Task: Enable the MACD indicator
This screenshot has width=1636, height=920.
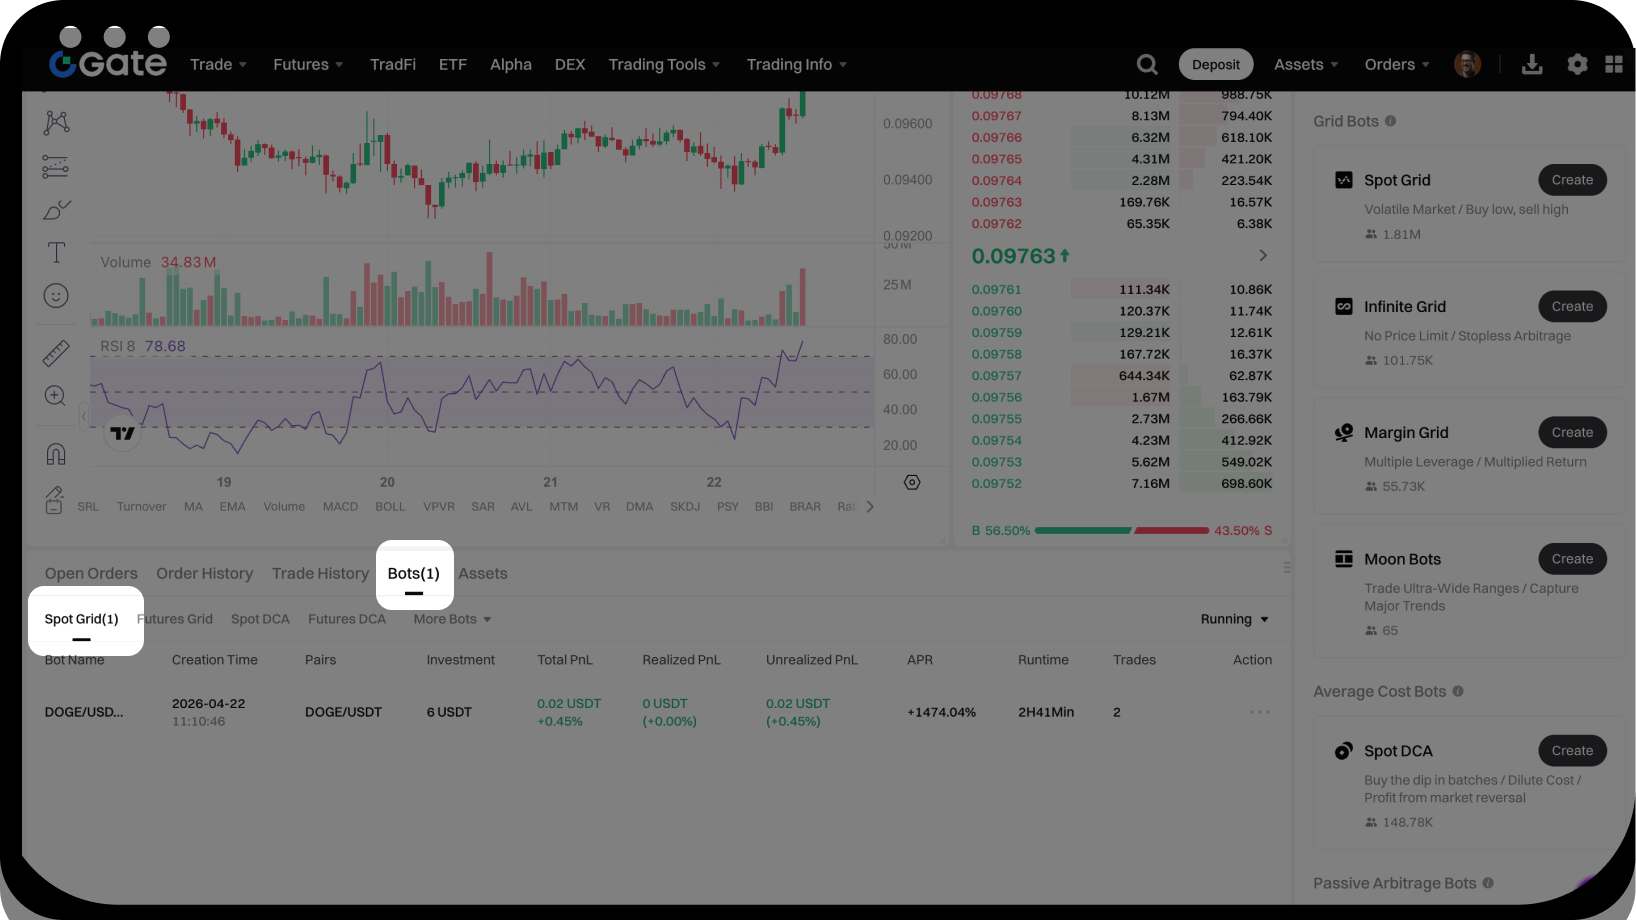Action: [x=340, y=507]
